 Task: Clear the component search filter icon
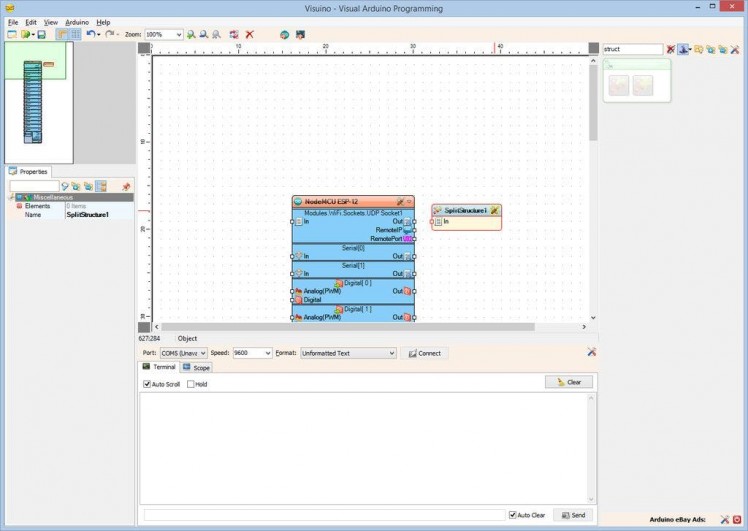tap(671, 49)
